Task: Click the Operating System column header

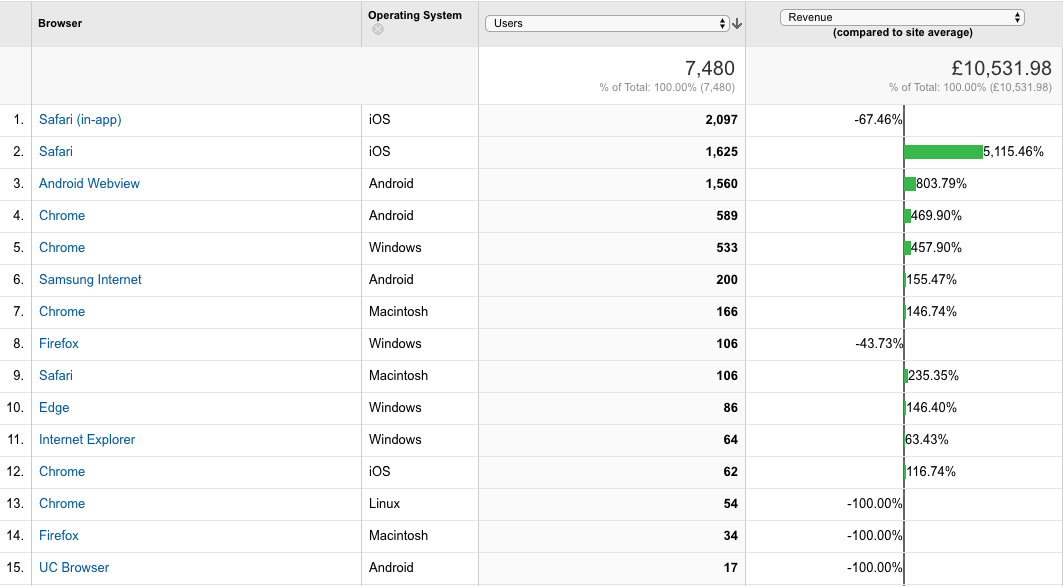Action: 415,15
